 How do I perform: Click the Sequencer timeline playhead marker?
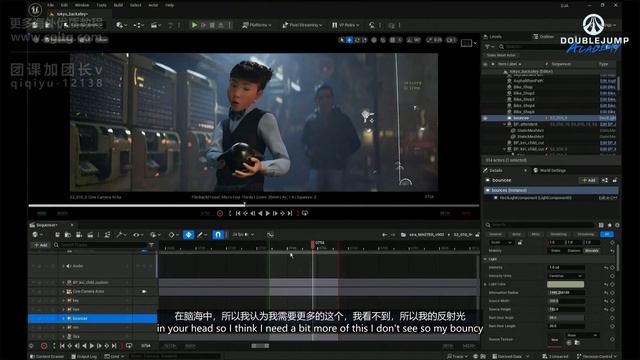tap(313, 244)
